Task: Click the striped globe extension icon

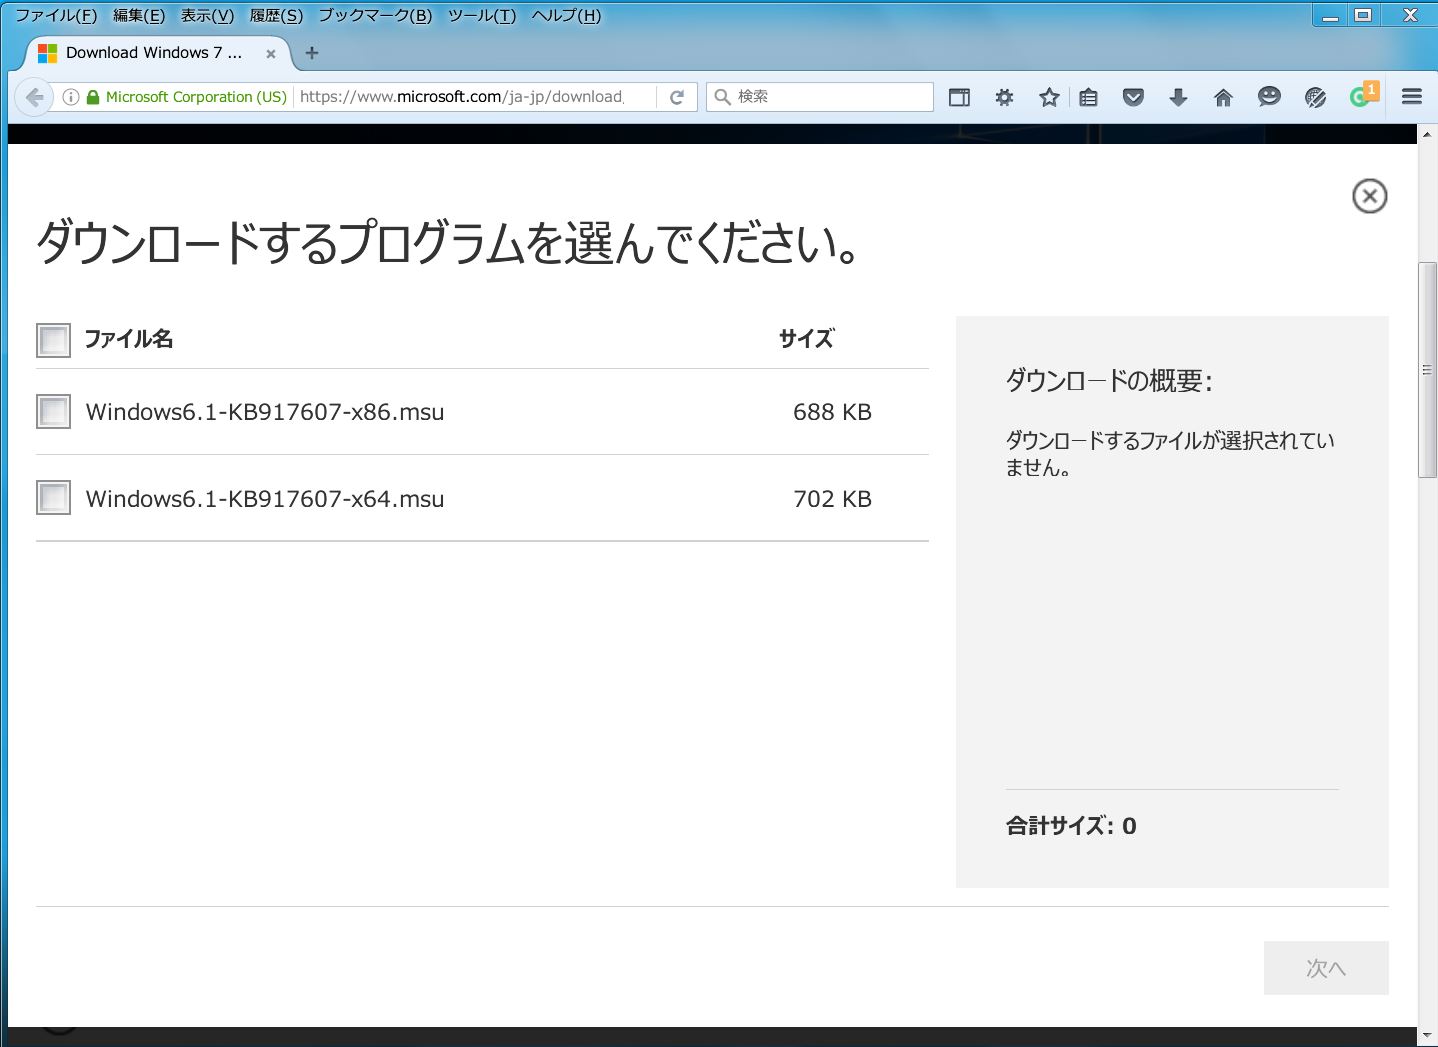Action: click(x=1315, y=97)
